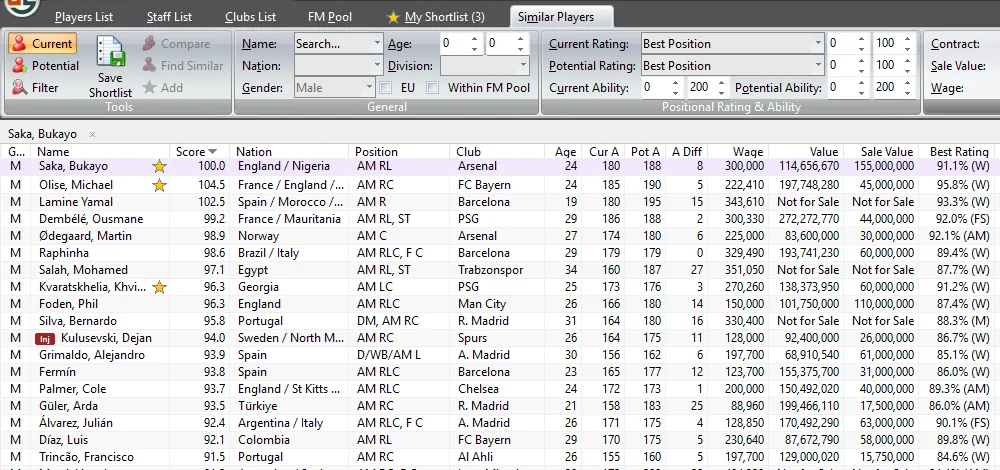The width and height of the screenshot is (1000, 470).
Task: Click the Inj injury badge on Kulusevski
Action: click(47, 338)
